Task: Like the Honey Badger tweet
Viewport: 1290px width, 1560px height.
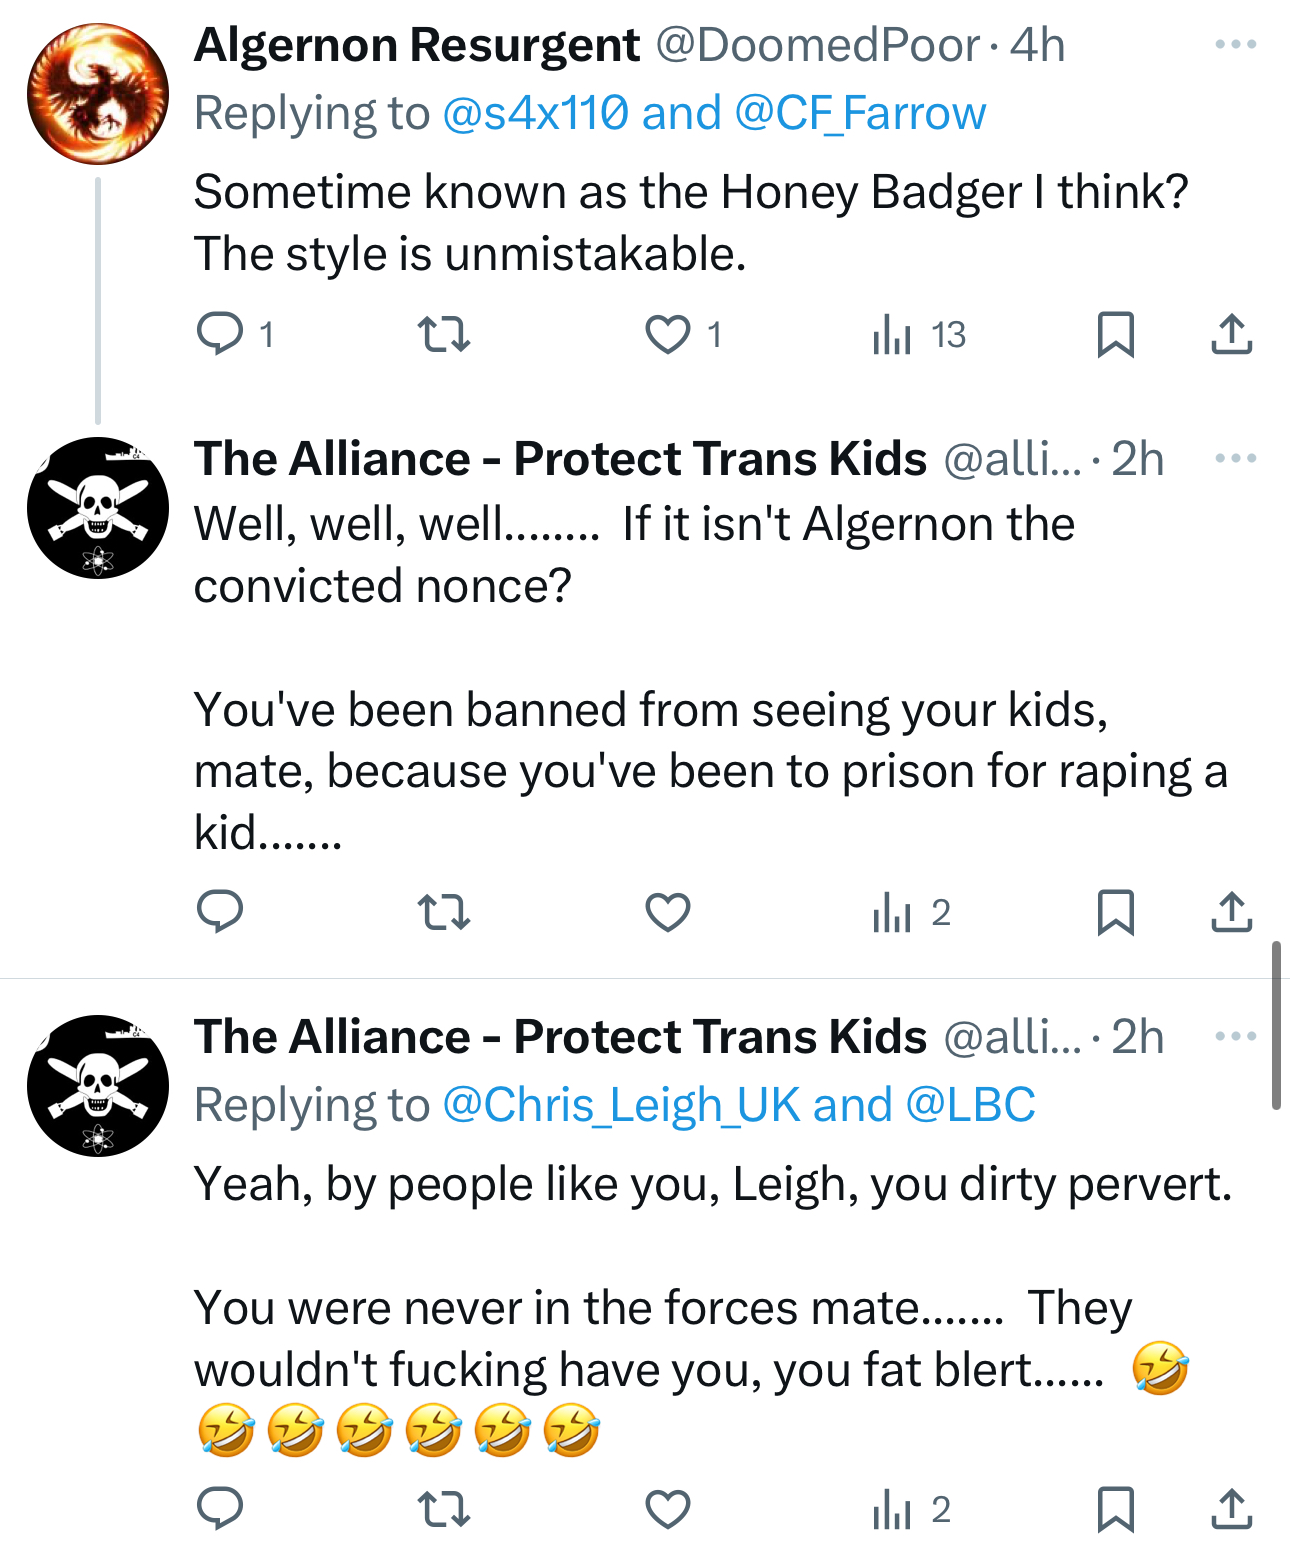Action: (667, 334)
